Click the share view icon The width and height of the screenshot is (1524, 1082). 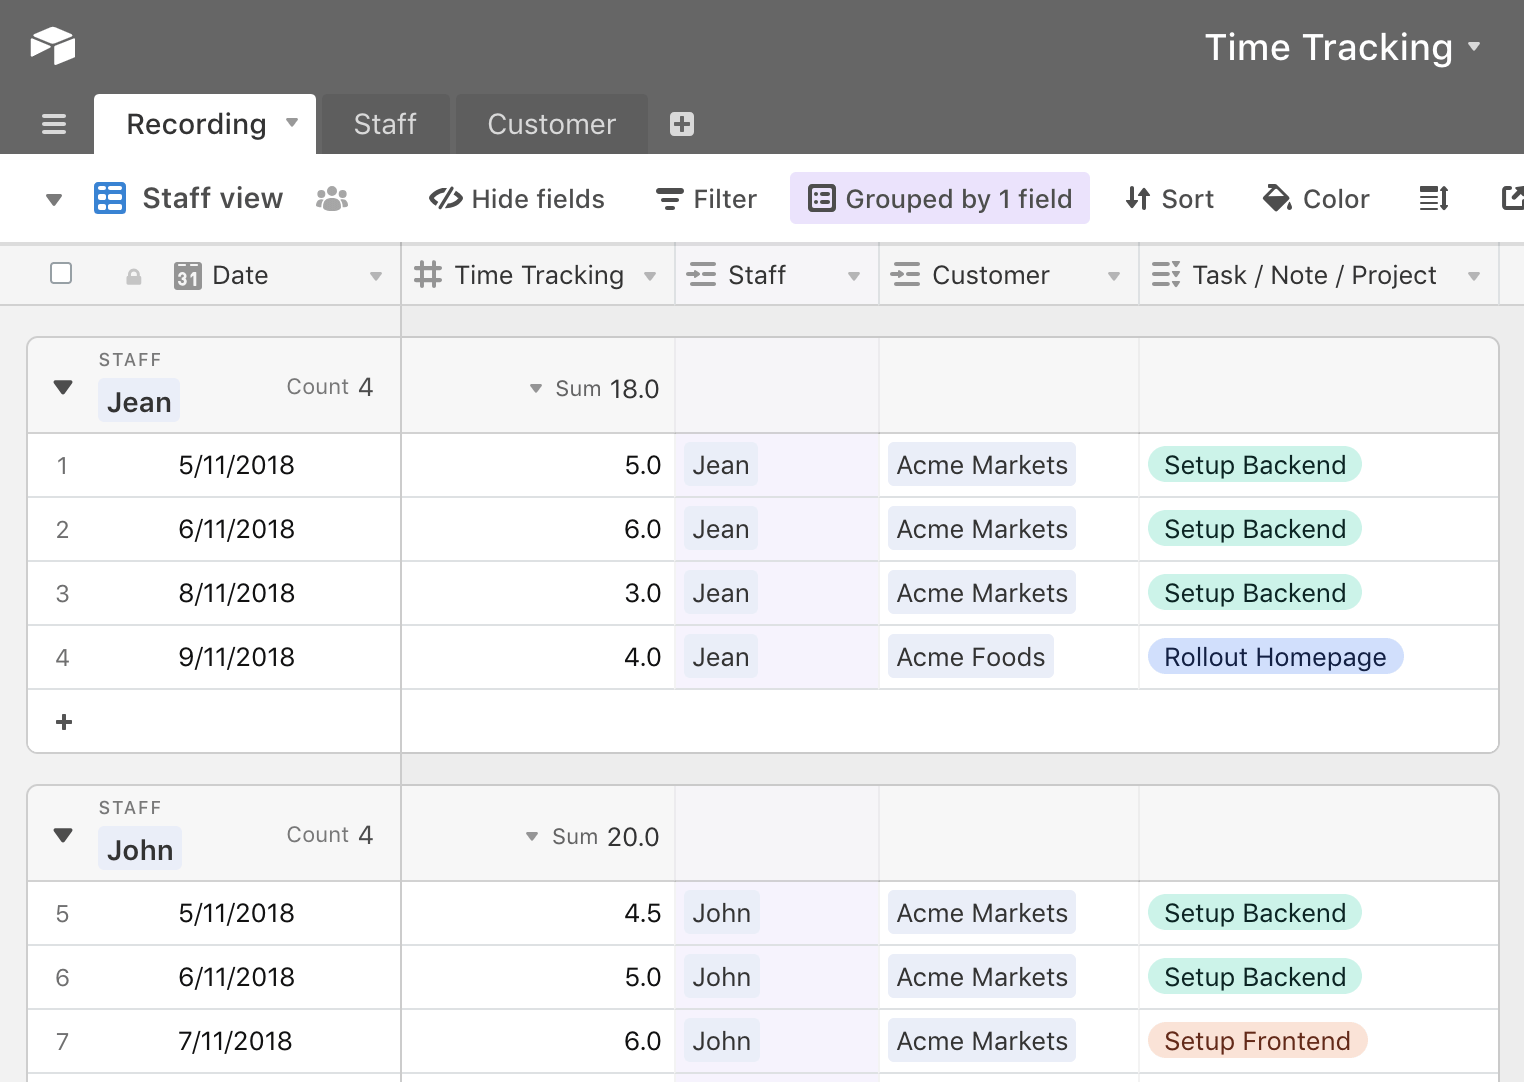click(x=1511, y=198)
